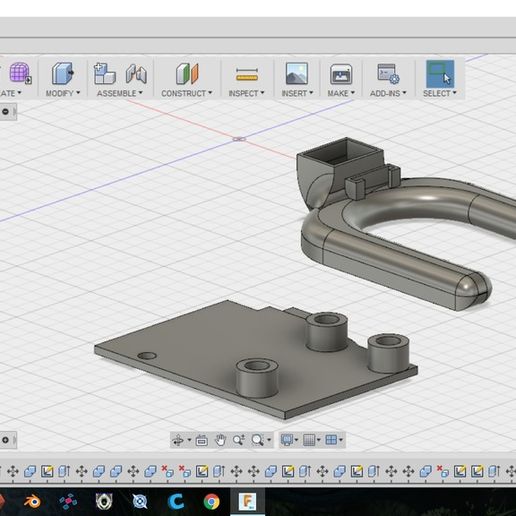Select the Pan hand tool

point(220,440)
